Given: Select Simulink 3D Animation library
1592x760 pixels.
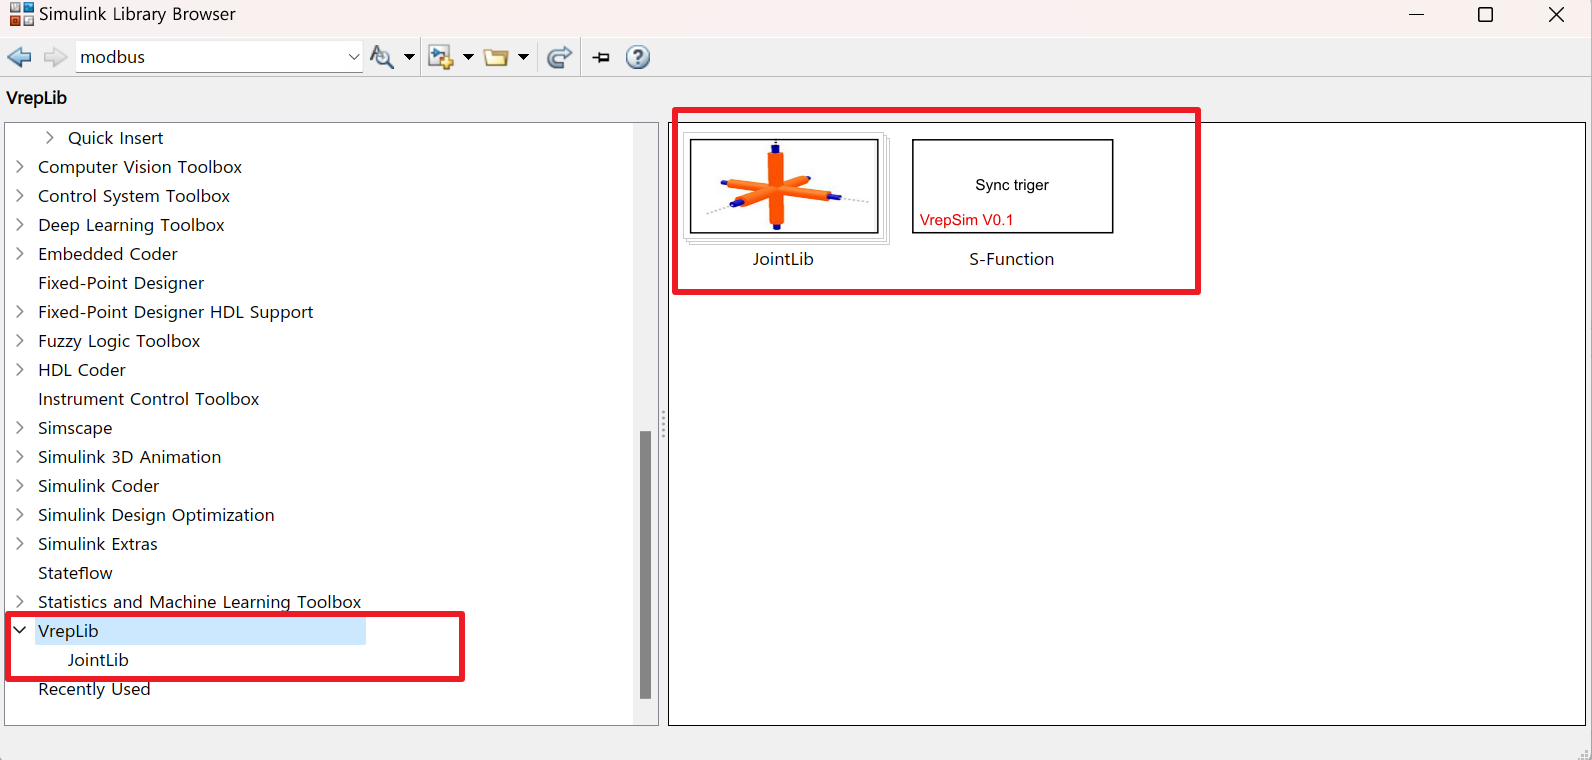Looking at the screenshot, I should click(x=129, y=457).
